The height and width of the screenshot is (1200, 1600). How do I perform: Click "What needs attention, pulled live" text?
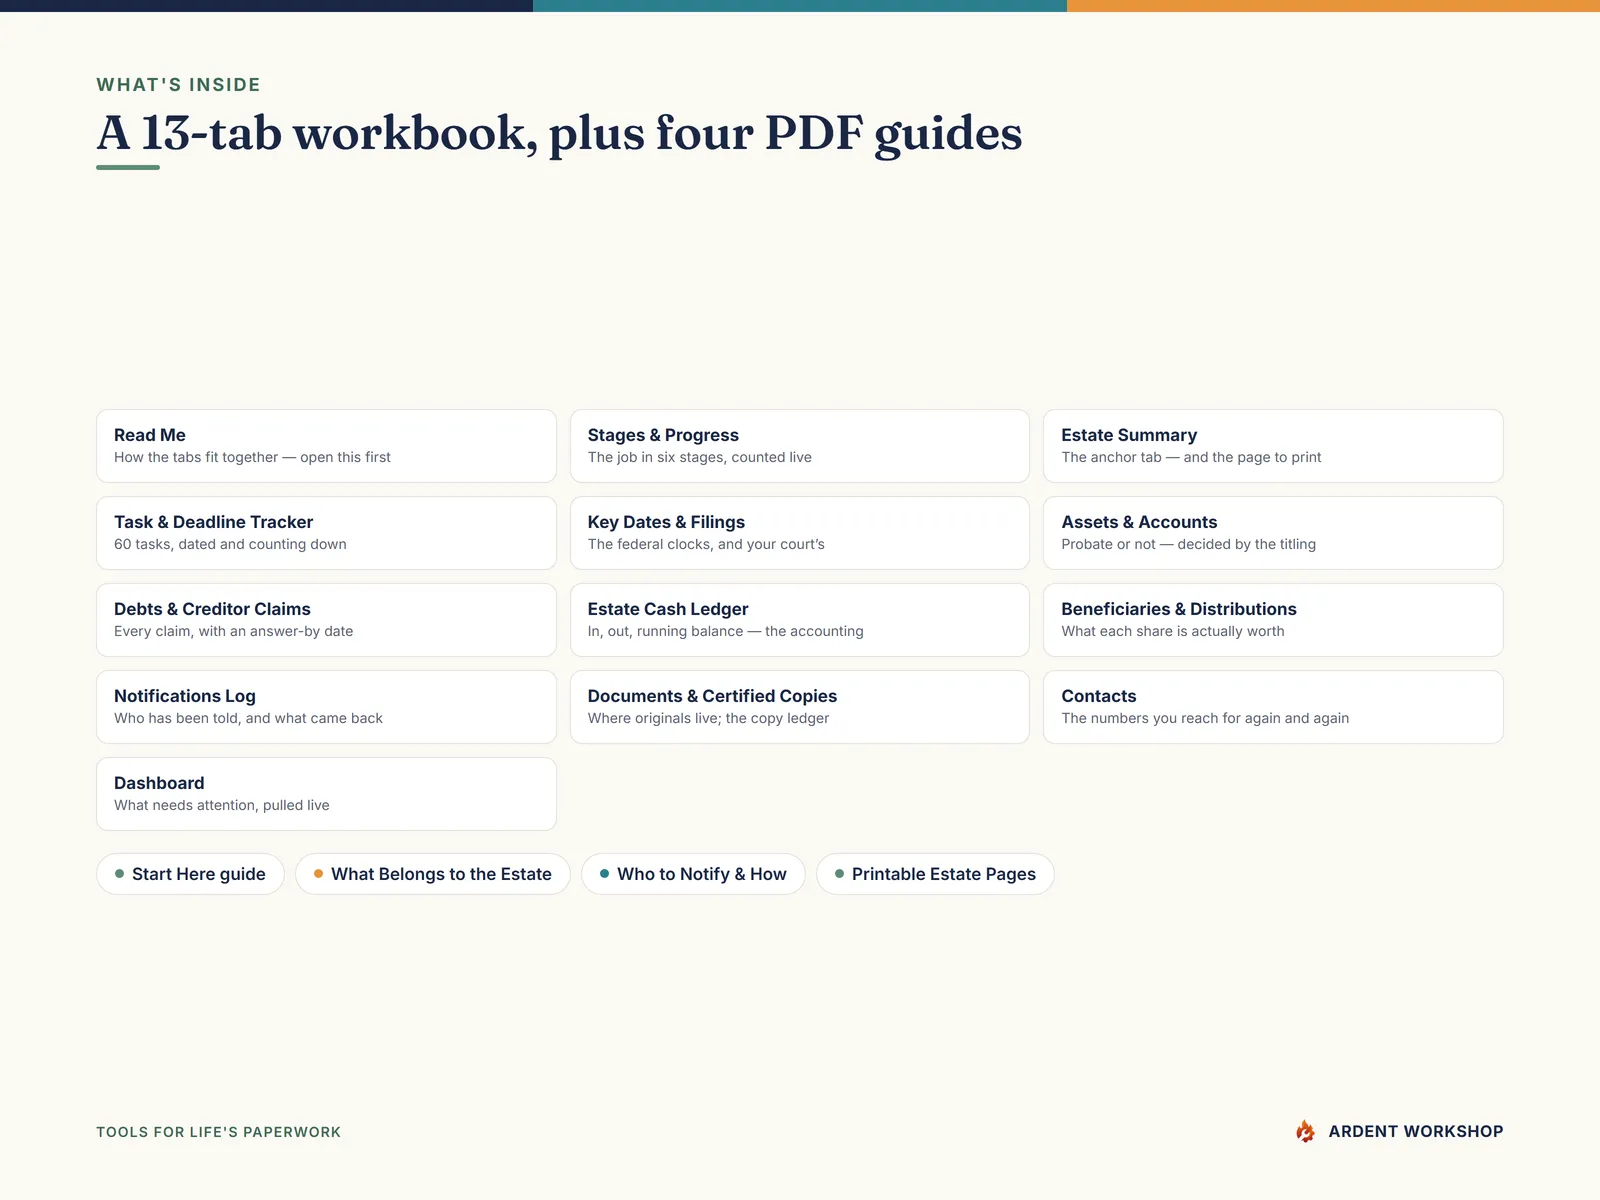tap(221, 805)
